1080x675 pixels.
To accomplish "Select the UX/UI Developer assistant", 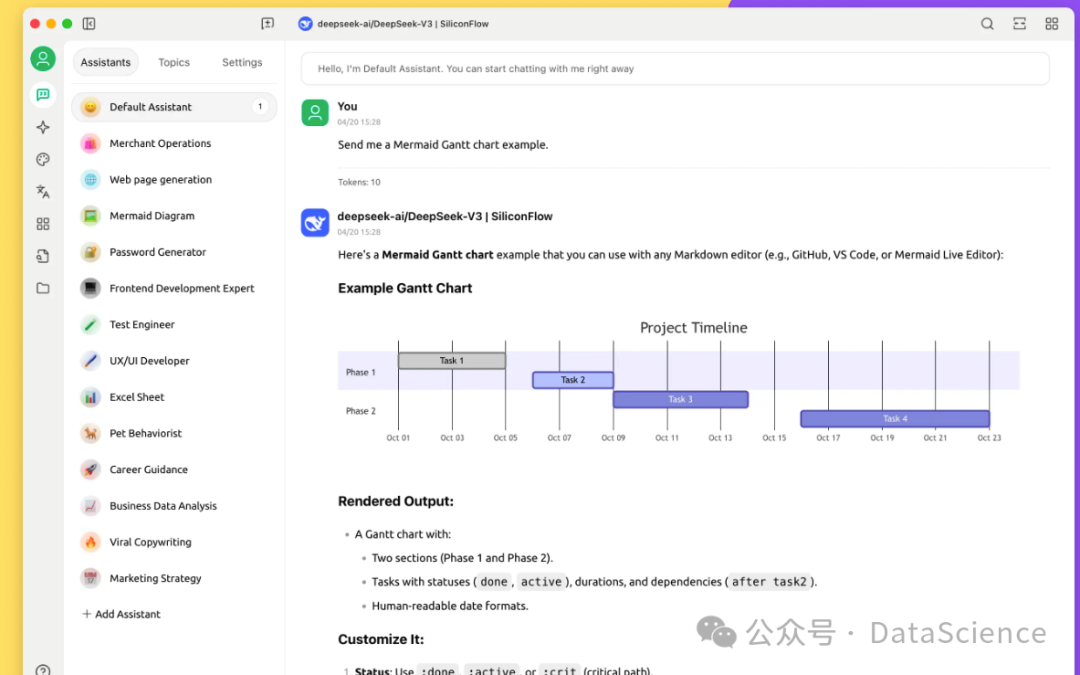I will [174, 360].
